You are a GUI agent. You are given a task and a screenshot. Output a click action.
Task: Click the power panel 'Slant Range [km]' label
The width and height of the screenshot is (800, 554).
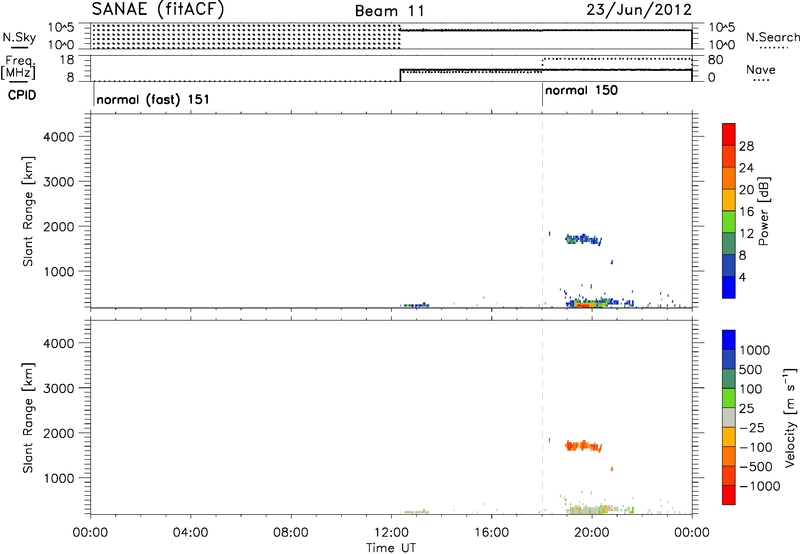28,211
